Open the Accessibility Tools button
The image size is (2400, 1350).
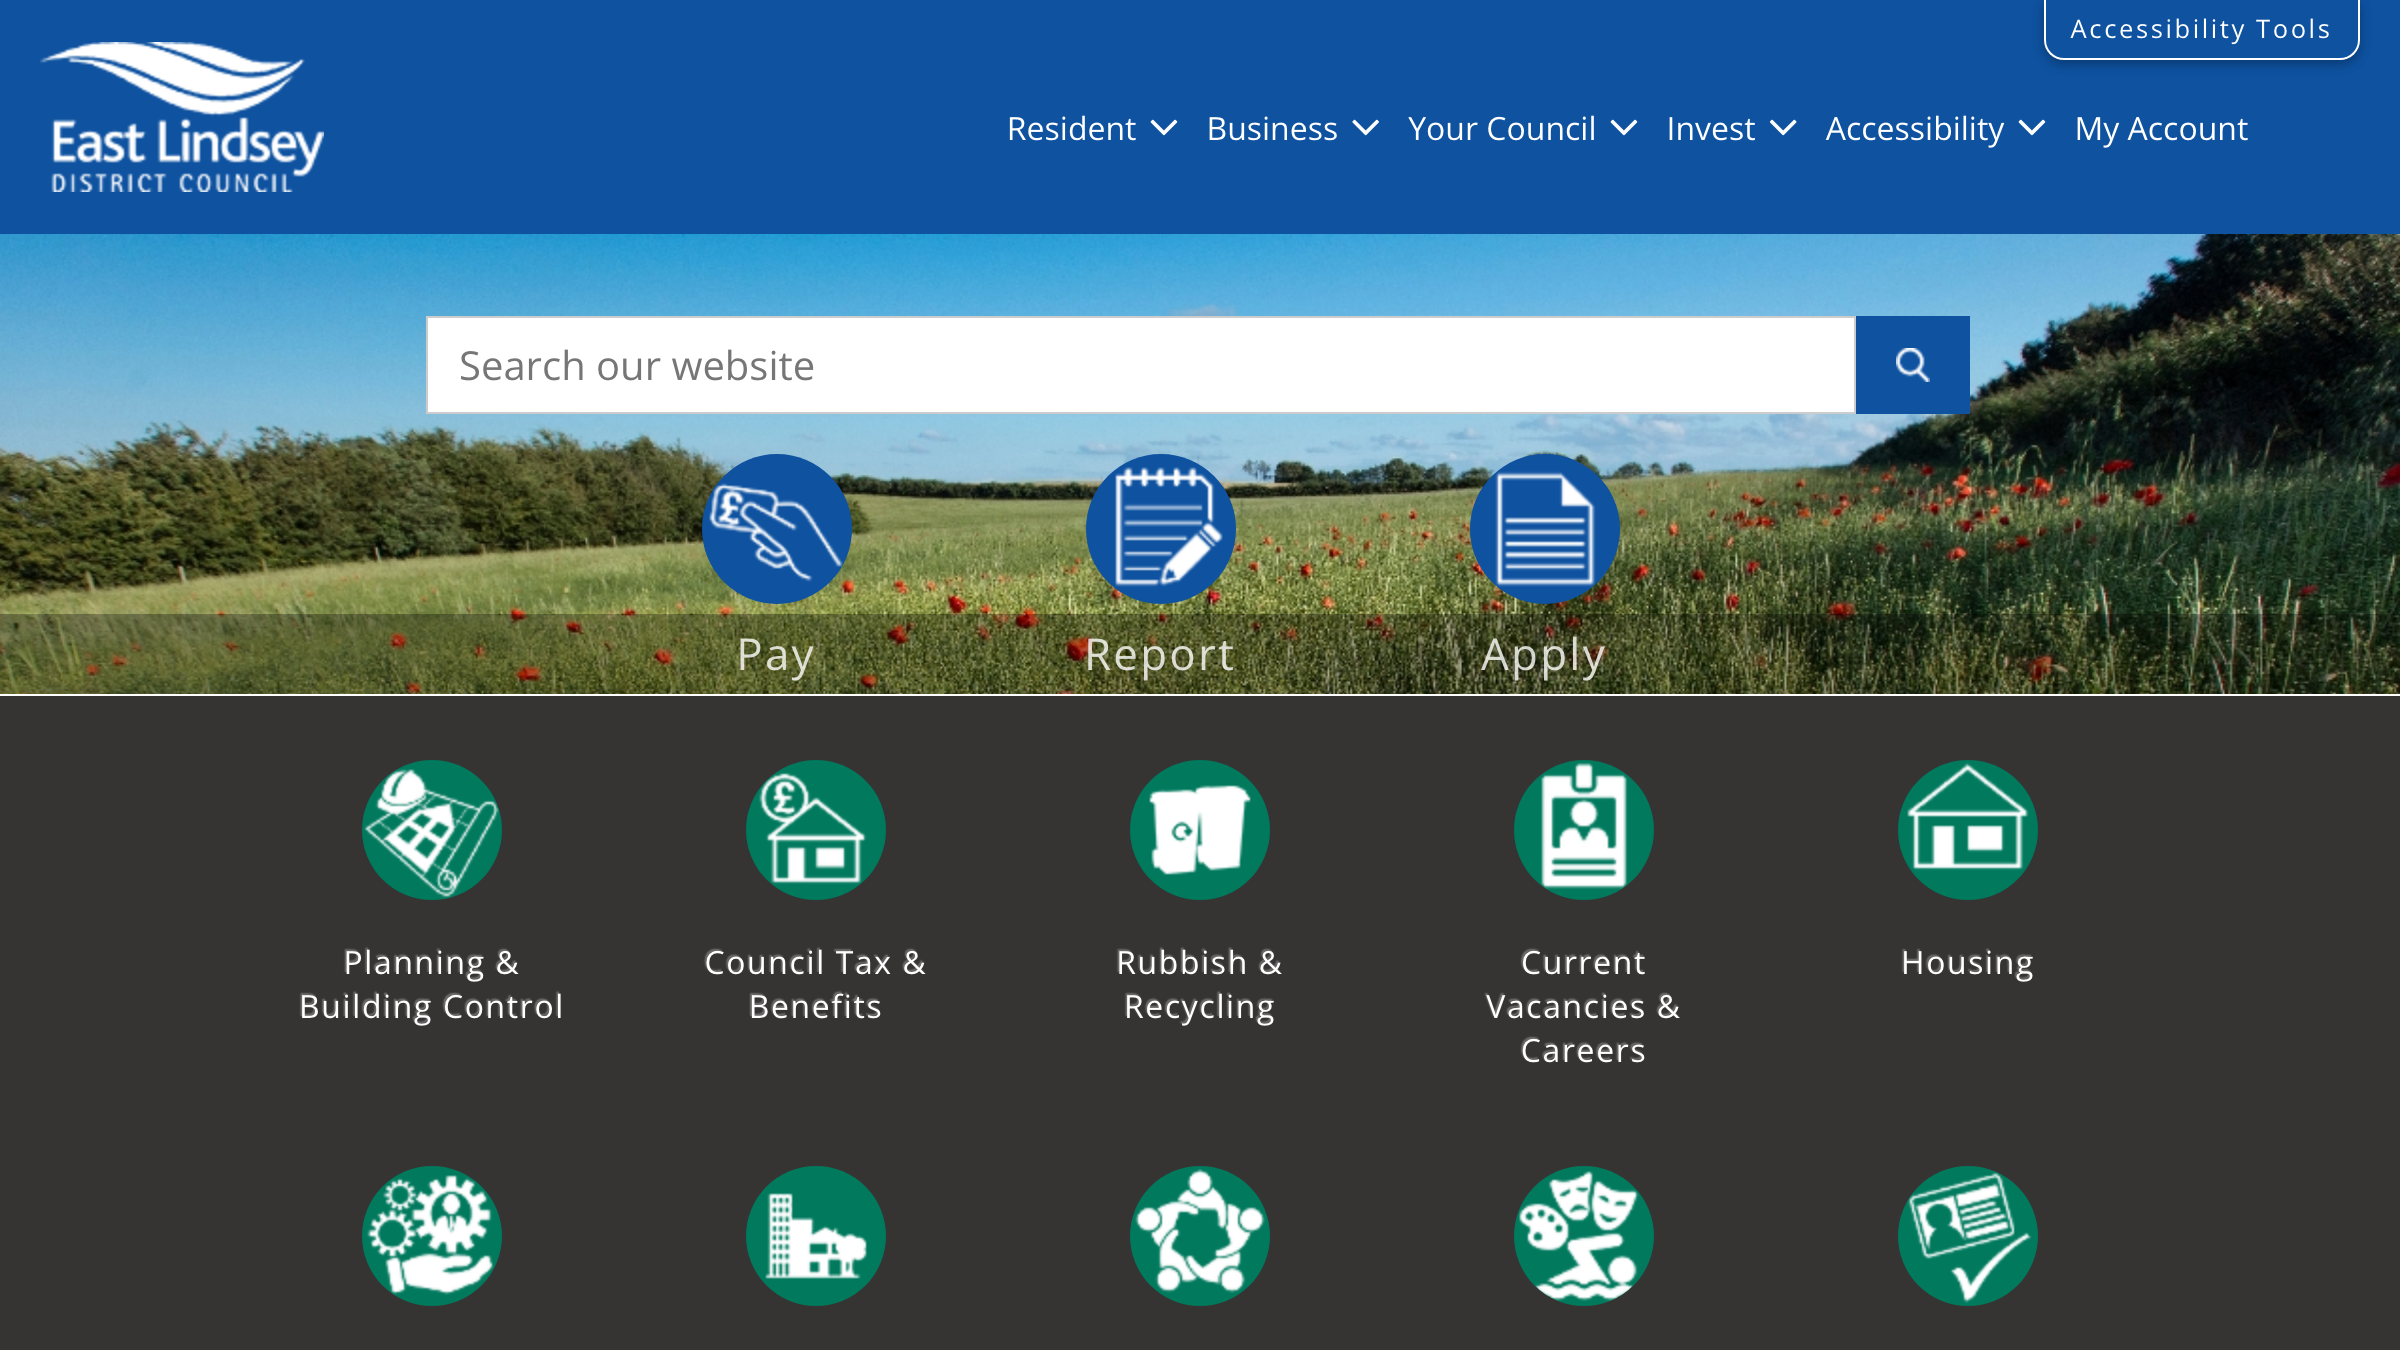pyautogui.click(x=2200, y=29)
